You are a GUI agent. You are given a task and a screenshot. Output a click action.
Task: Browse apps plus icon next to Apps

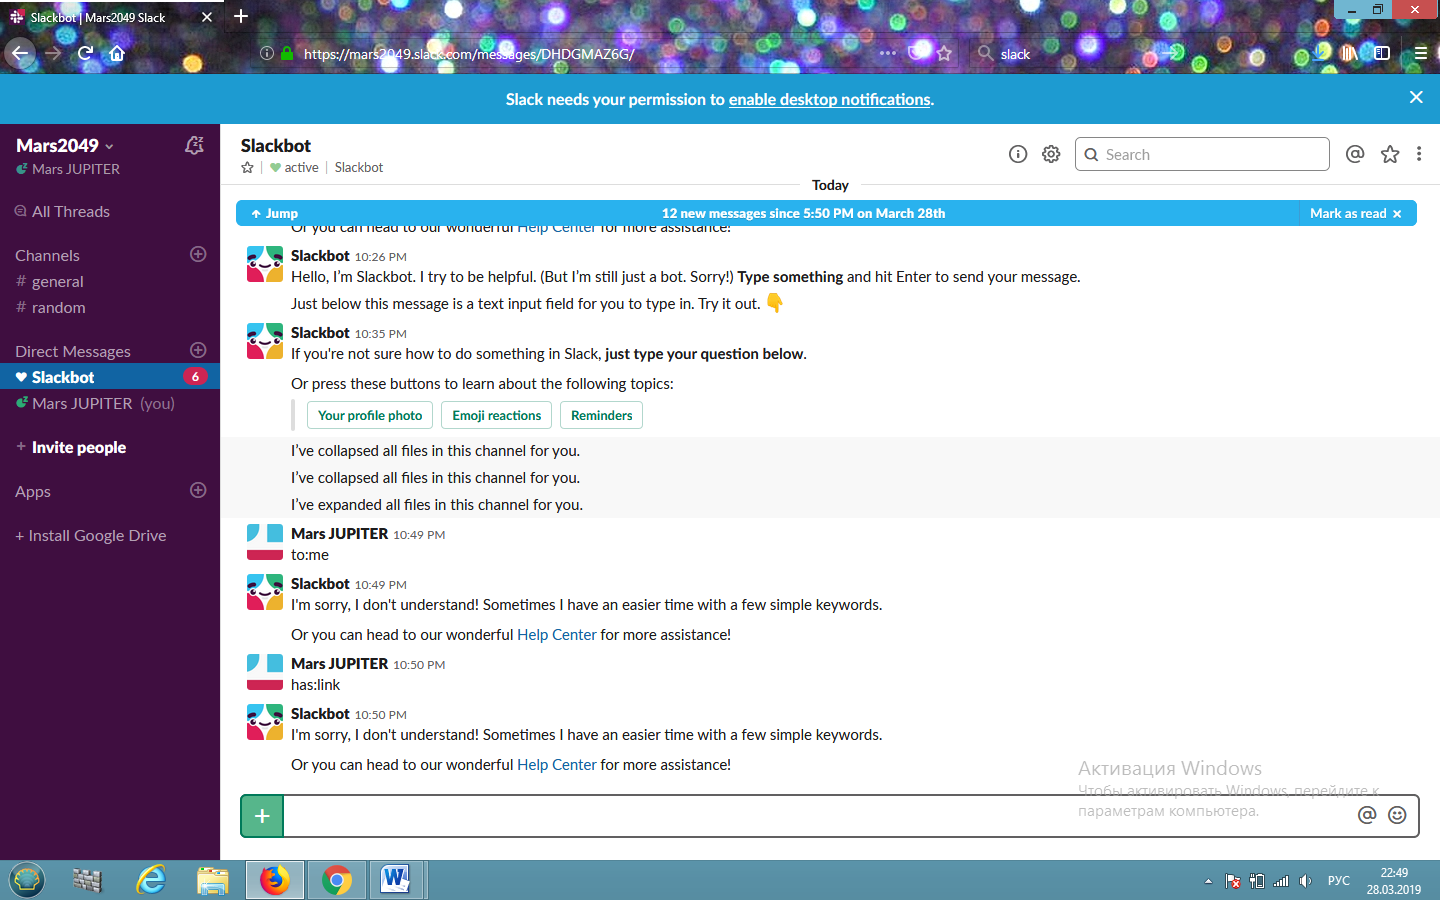tap(198, 490)
